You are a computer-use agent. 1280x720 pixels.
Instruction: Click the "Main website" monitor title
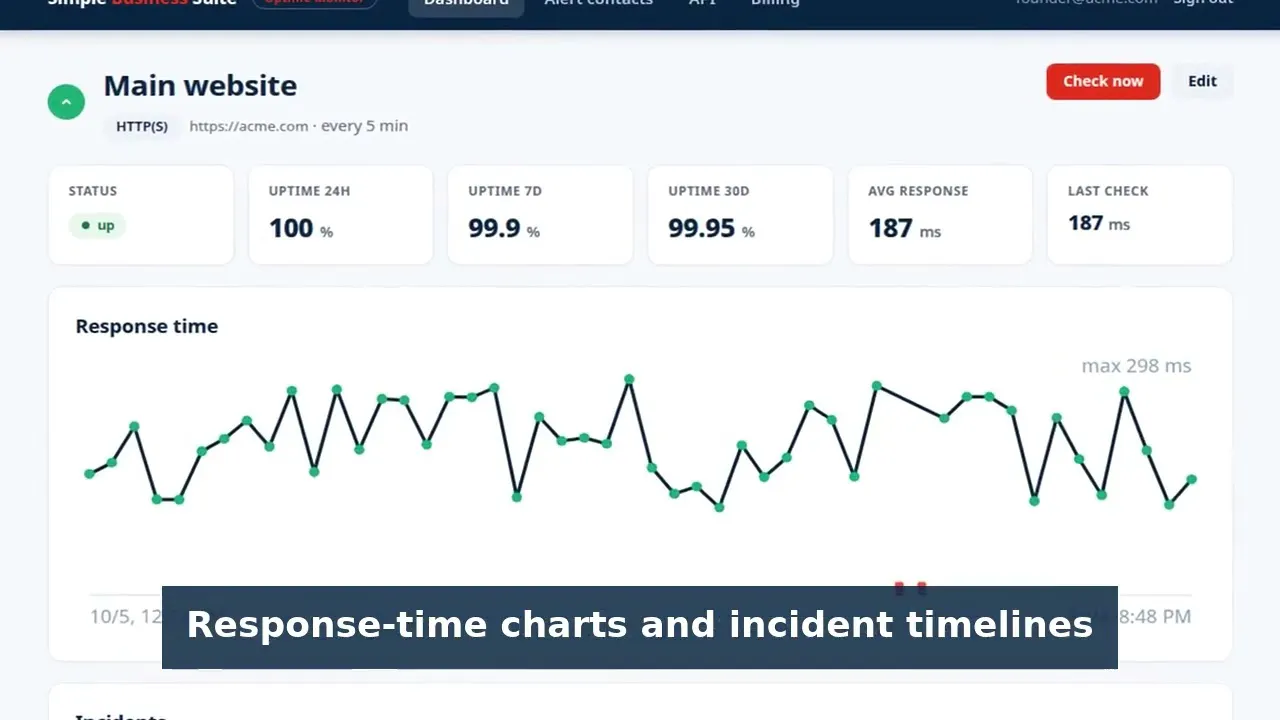(x=200, y=86)
